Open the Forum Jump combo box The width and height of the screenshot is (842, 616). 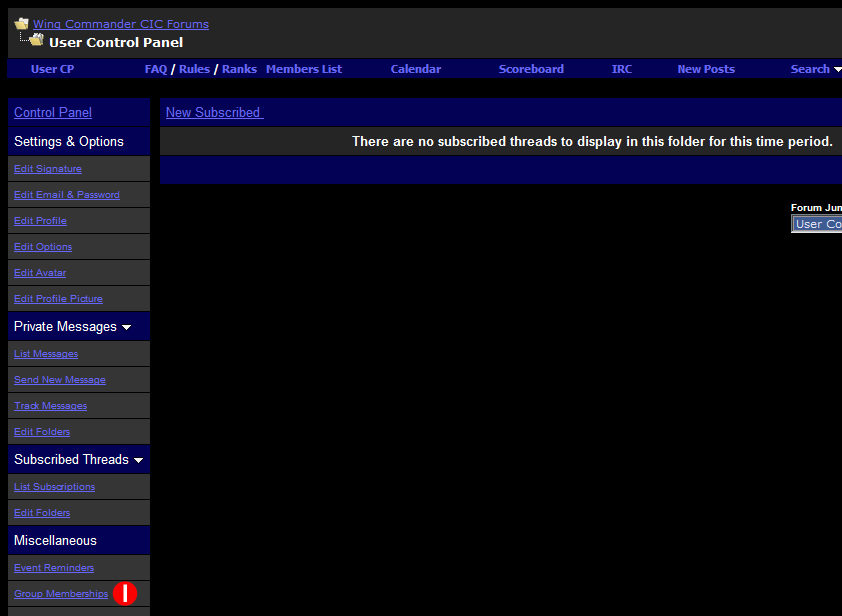point(817,224)
